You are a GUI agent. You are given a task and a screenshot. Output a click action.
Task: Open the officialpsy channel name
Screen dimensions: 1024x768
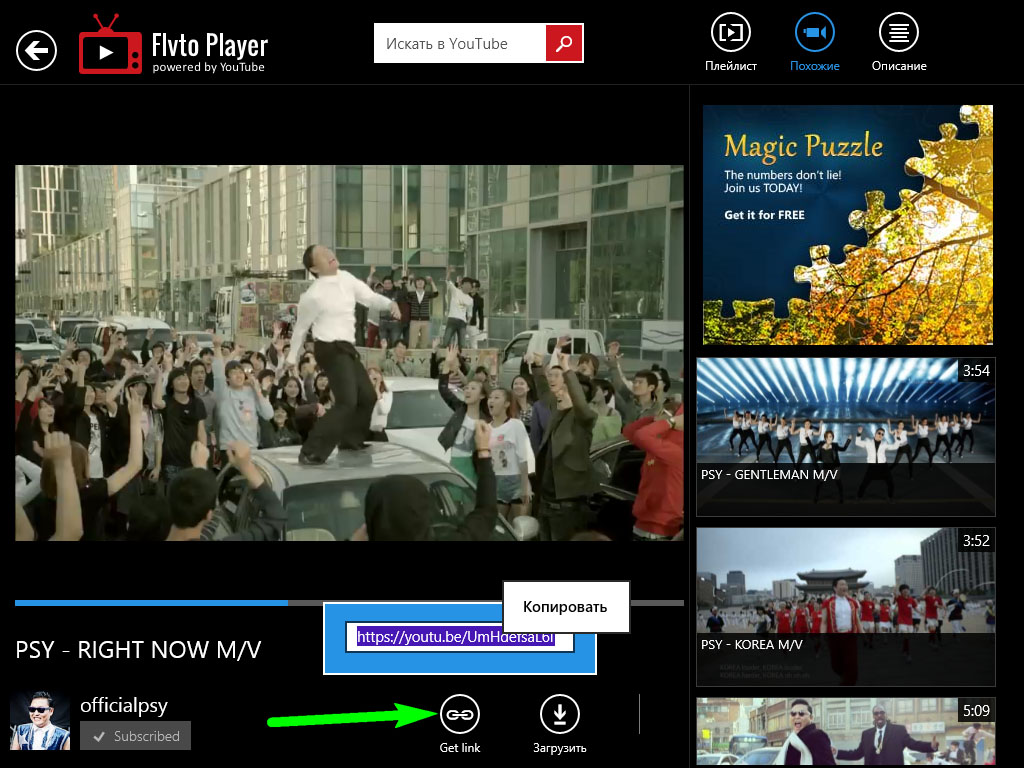click(124, 705)
